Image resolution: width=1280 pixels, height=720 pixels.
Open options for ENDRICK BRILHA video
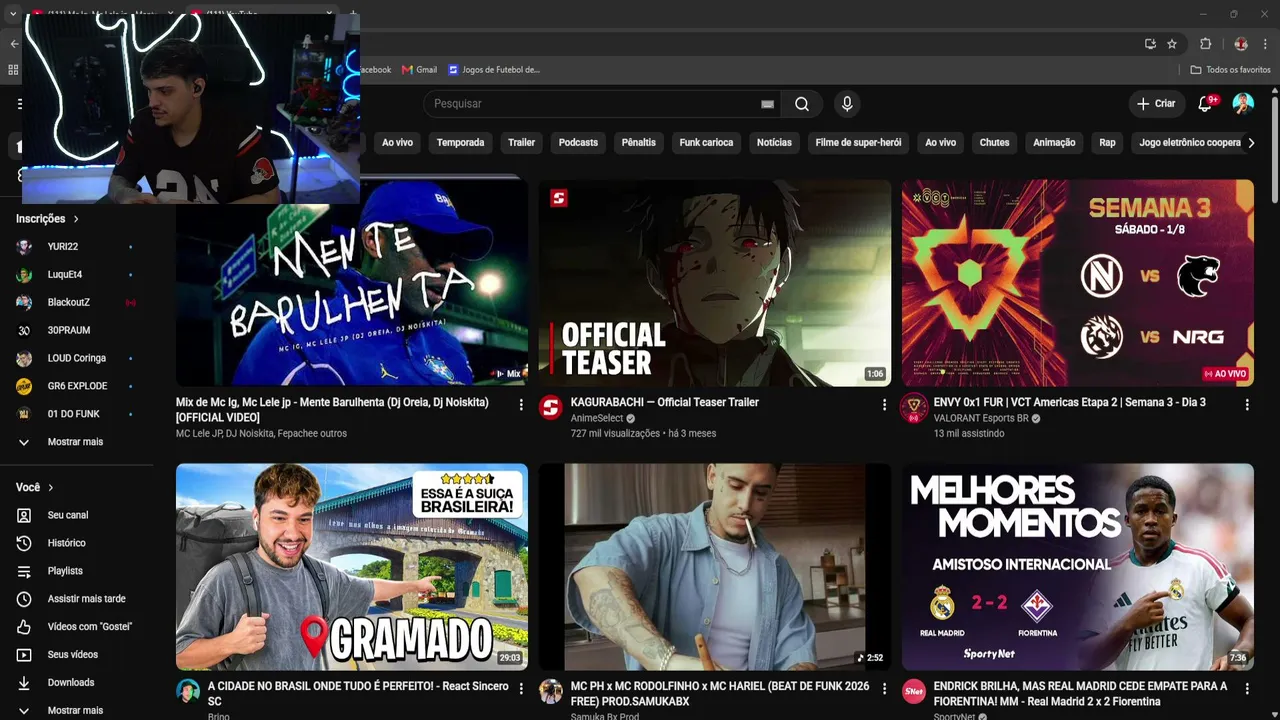coord(1247,689)
